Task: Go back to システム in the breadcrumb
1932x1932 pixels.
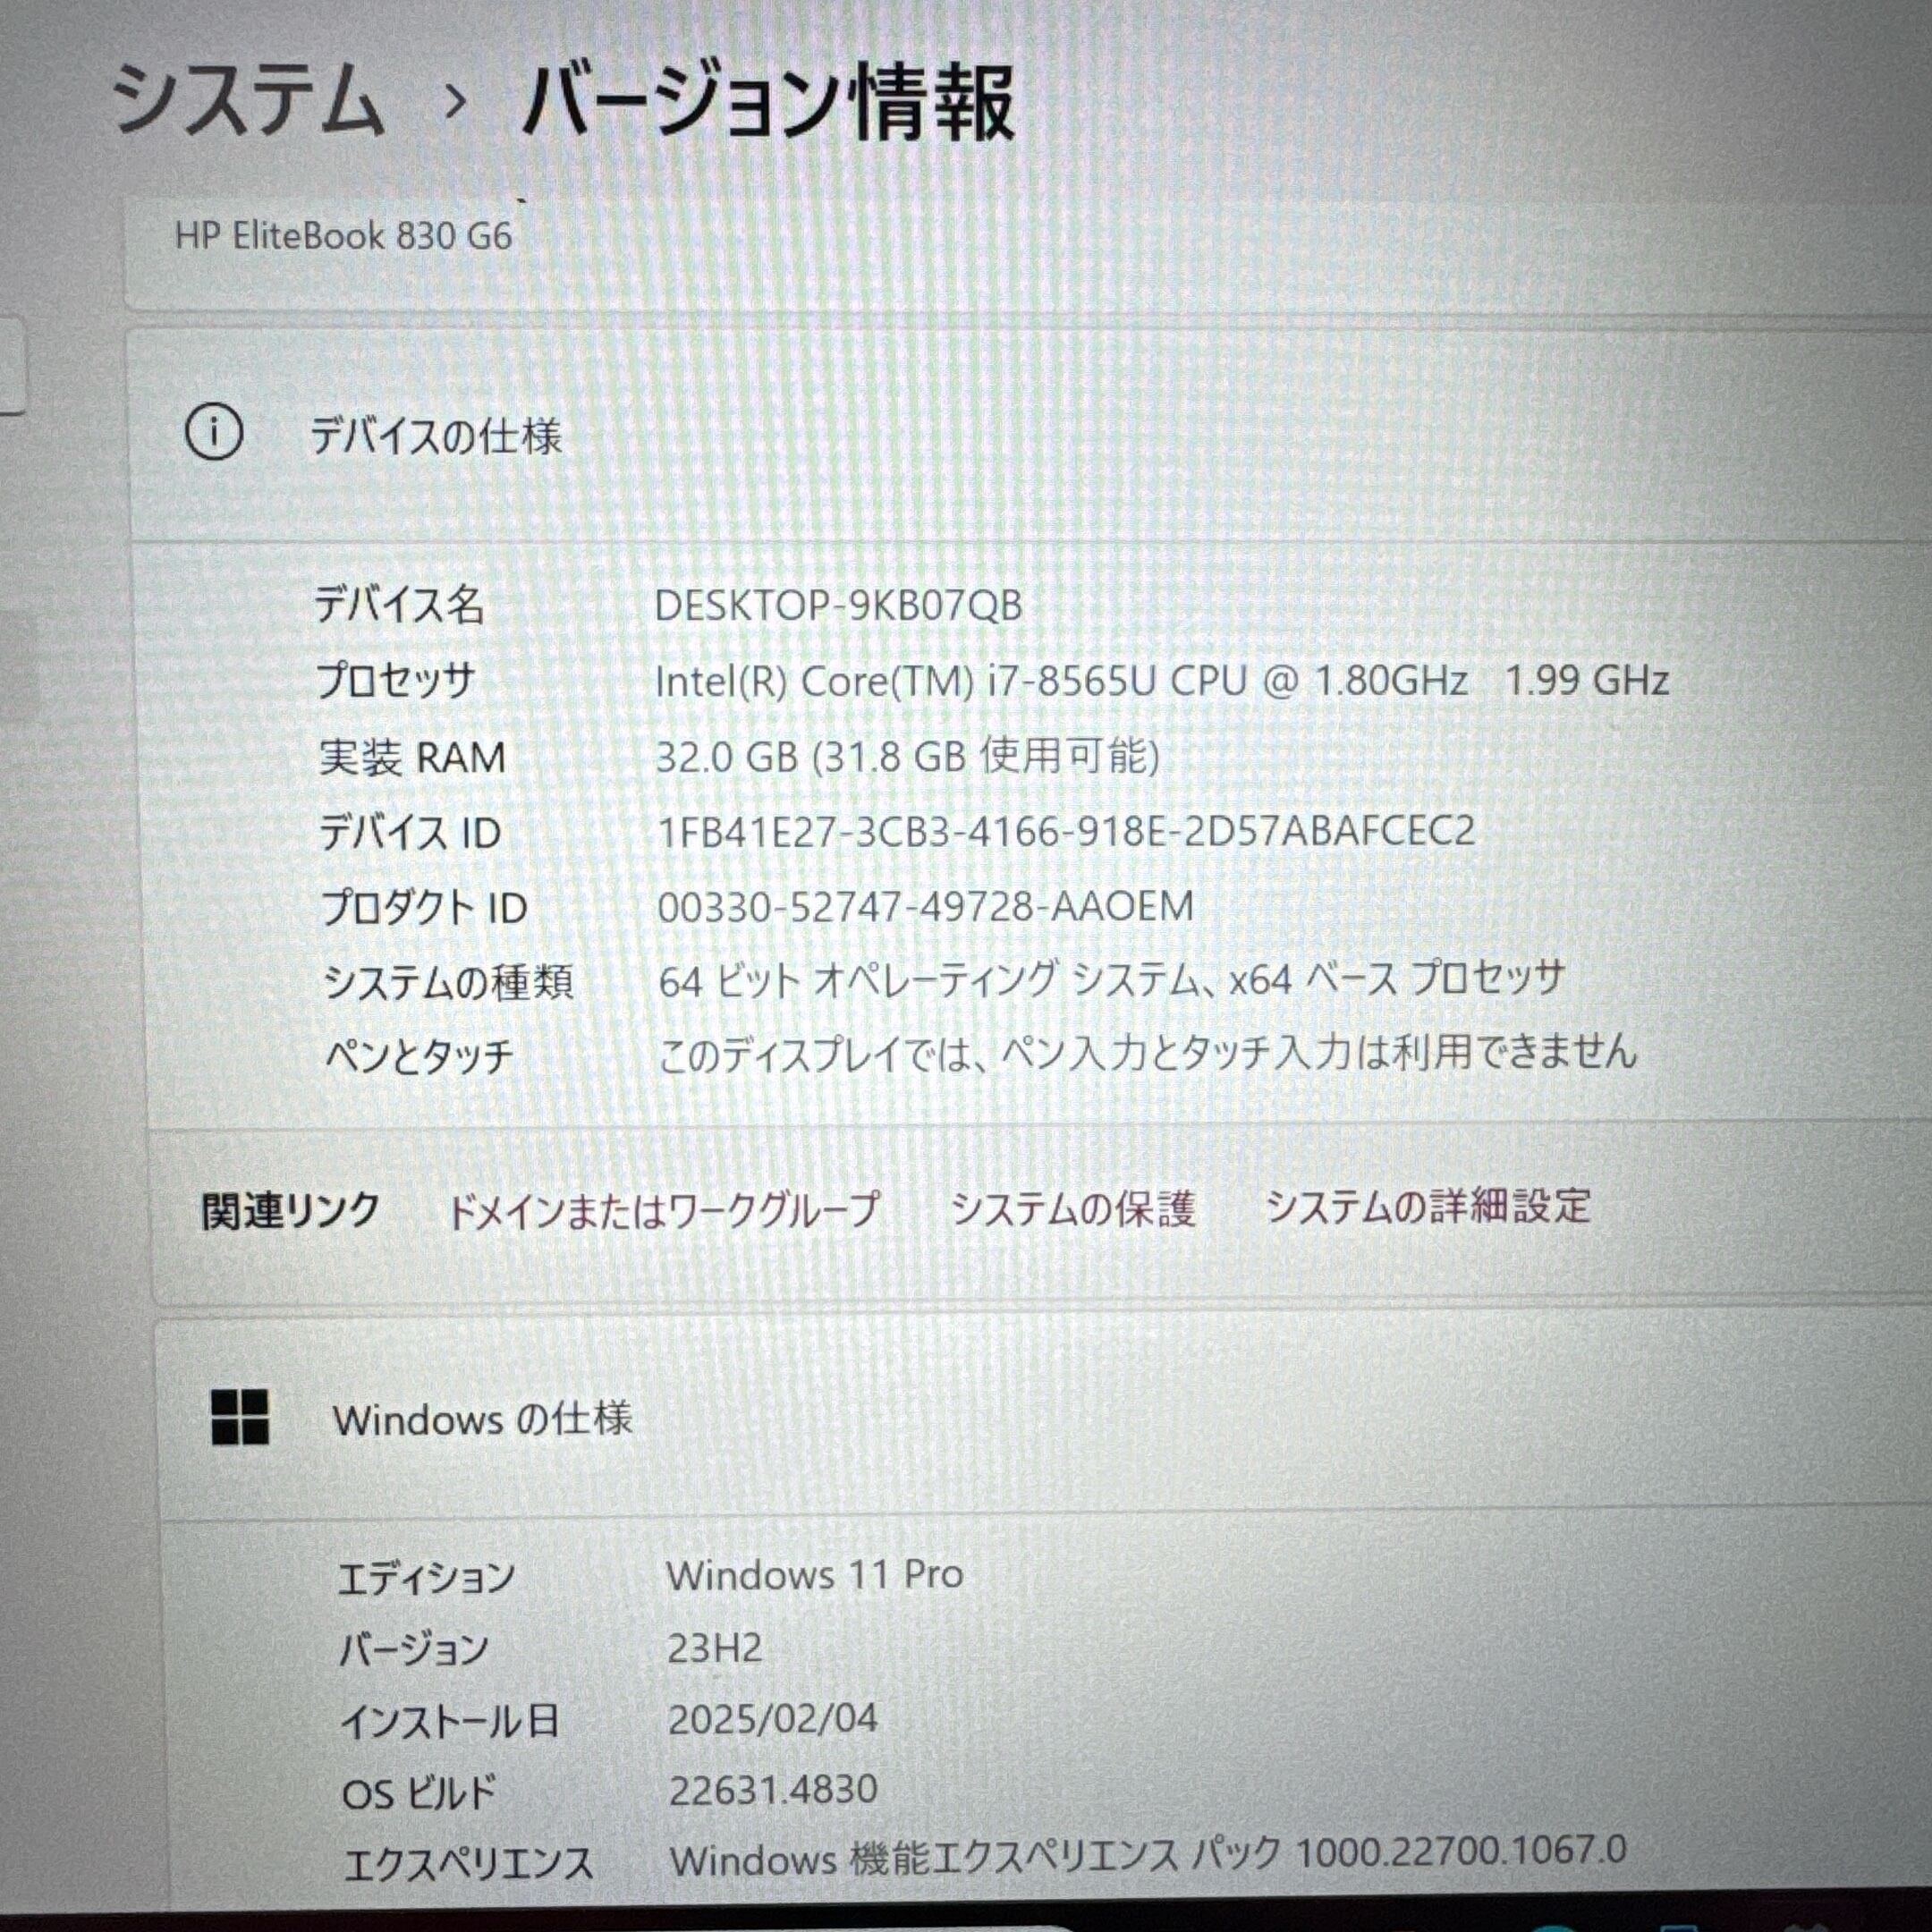Action: 247,99
